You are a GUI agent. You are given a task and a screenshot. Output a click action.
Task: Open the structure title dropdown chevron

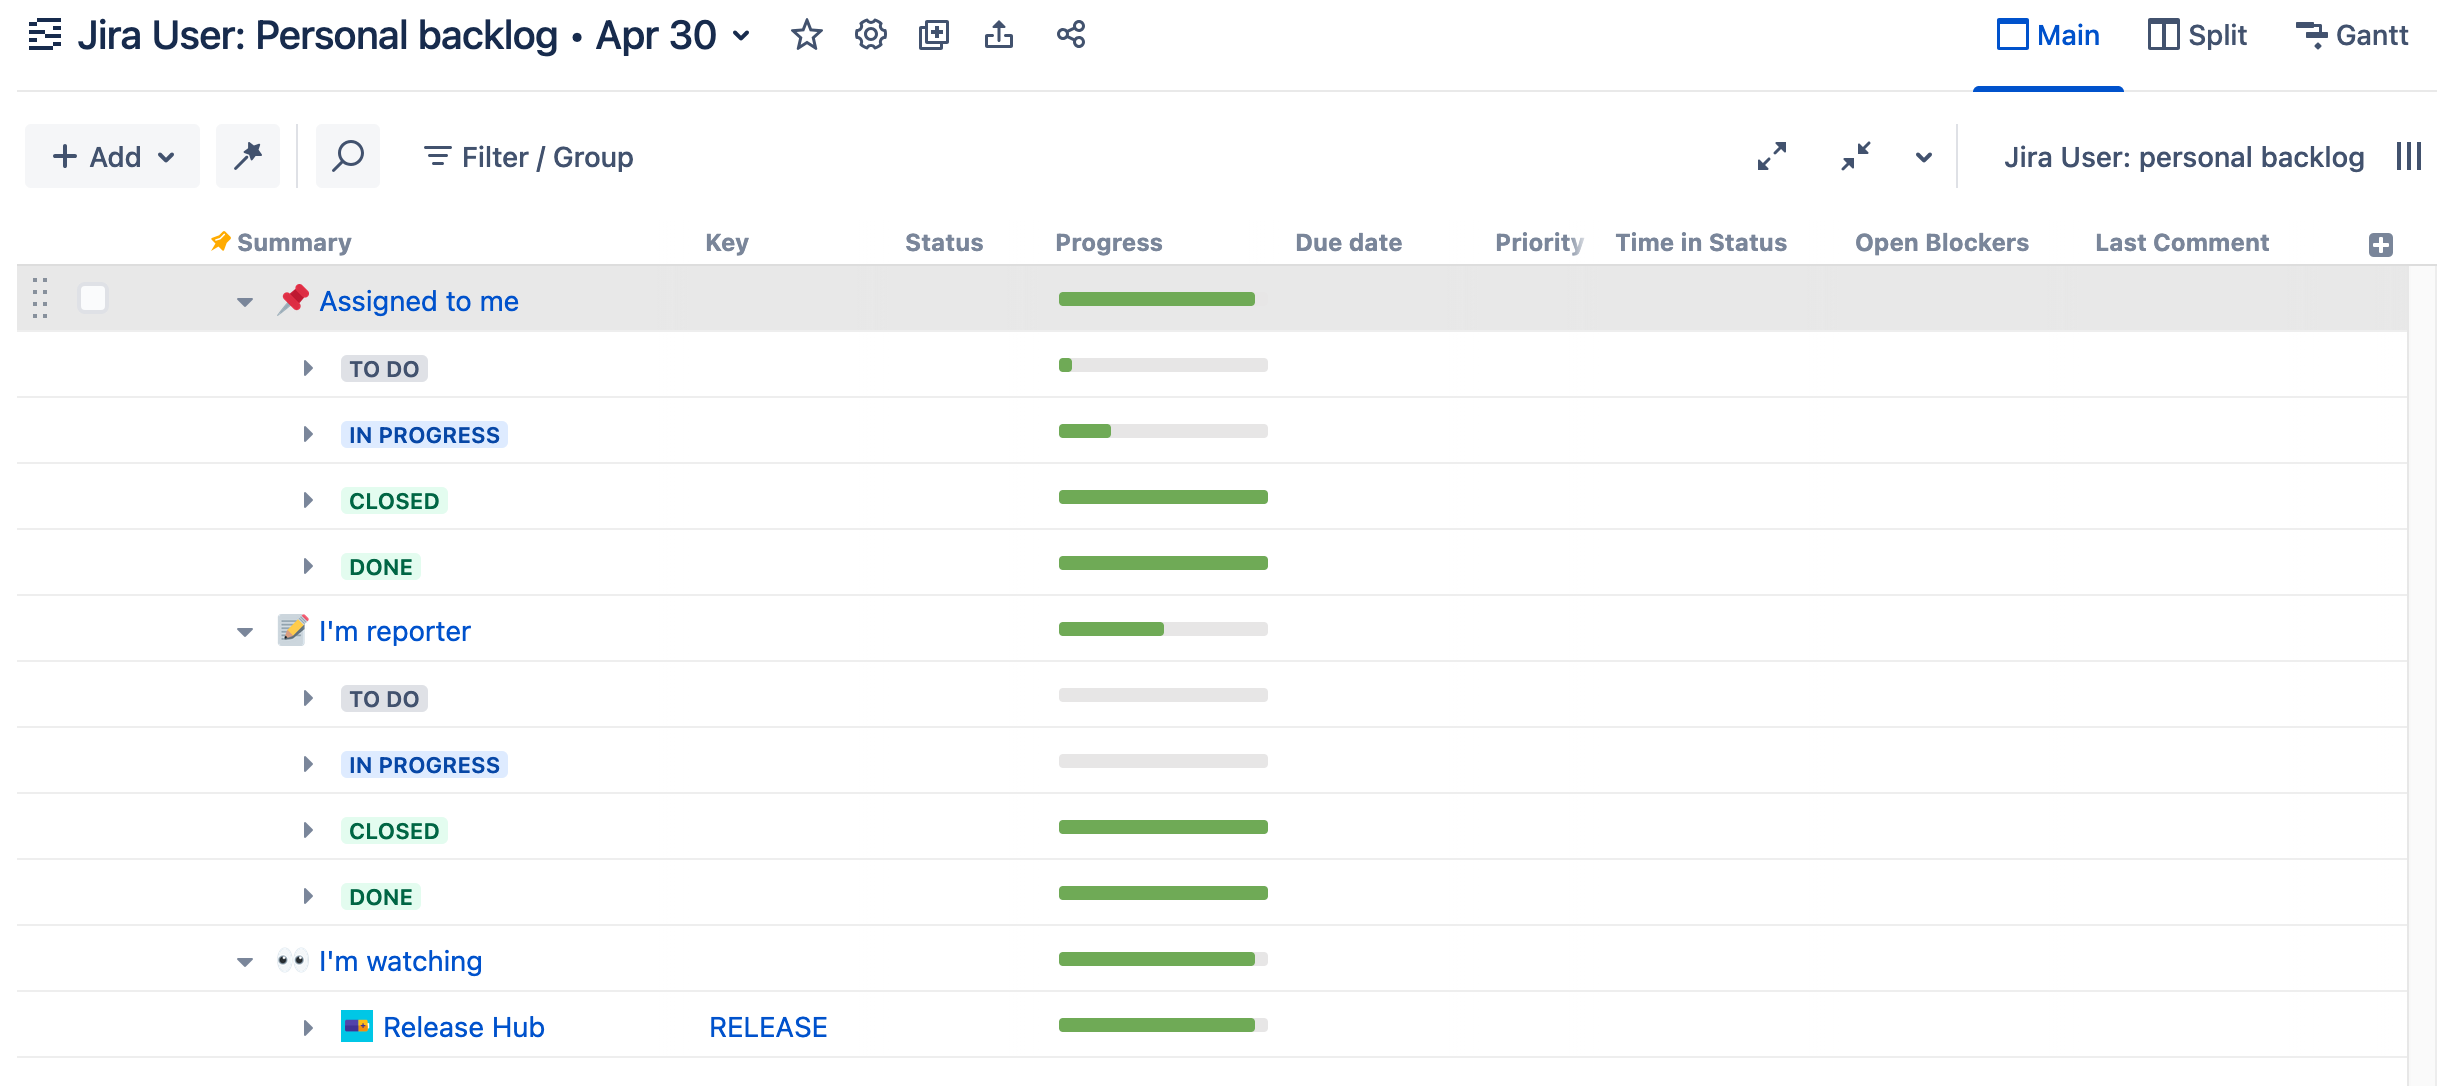click(741, 36)
